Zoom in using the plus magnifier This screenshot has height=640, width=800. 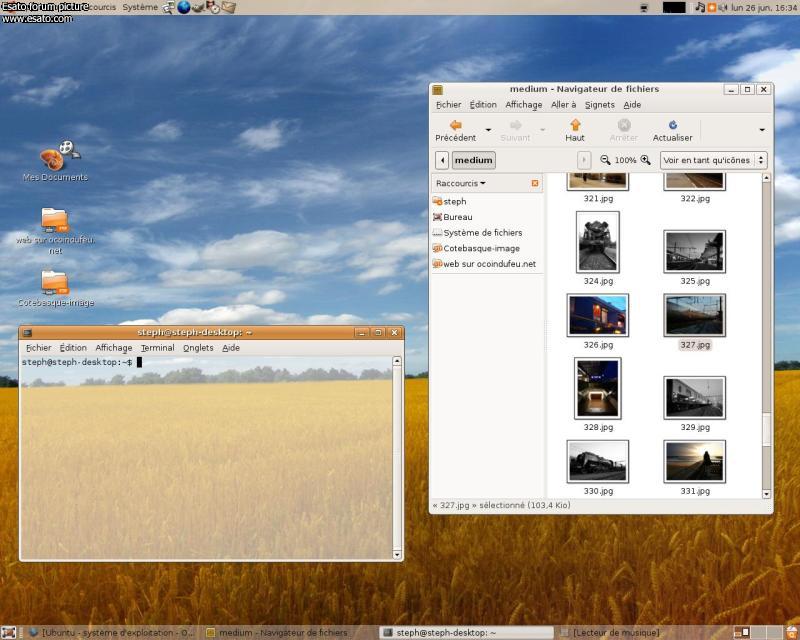(645, 160)
